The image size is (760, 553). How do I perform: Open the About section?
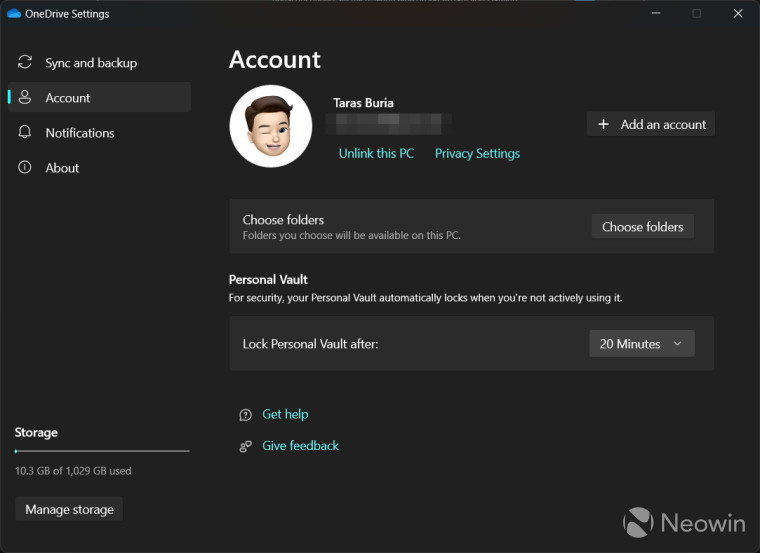tap(99, 168)
